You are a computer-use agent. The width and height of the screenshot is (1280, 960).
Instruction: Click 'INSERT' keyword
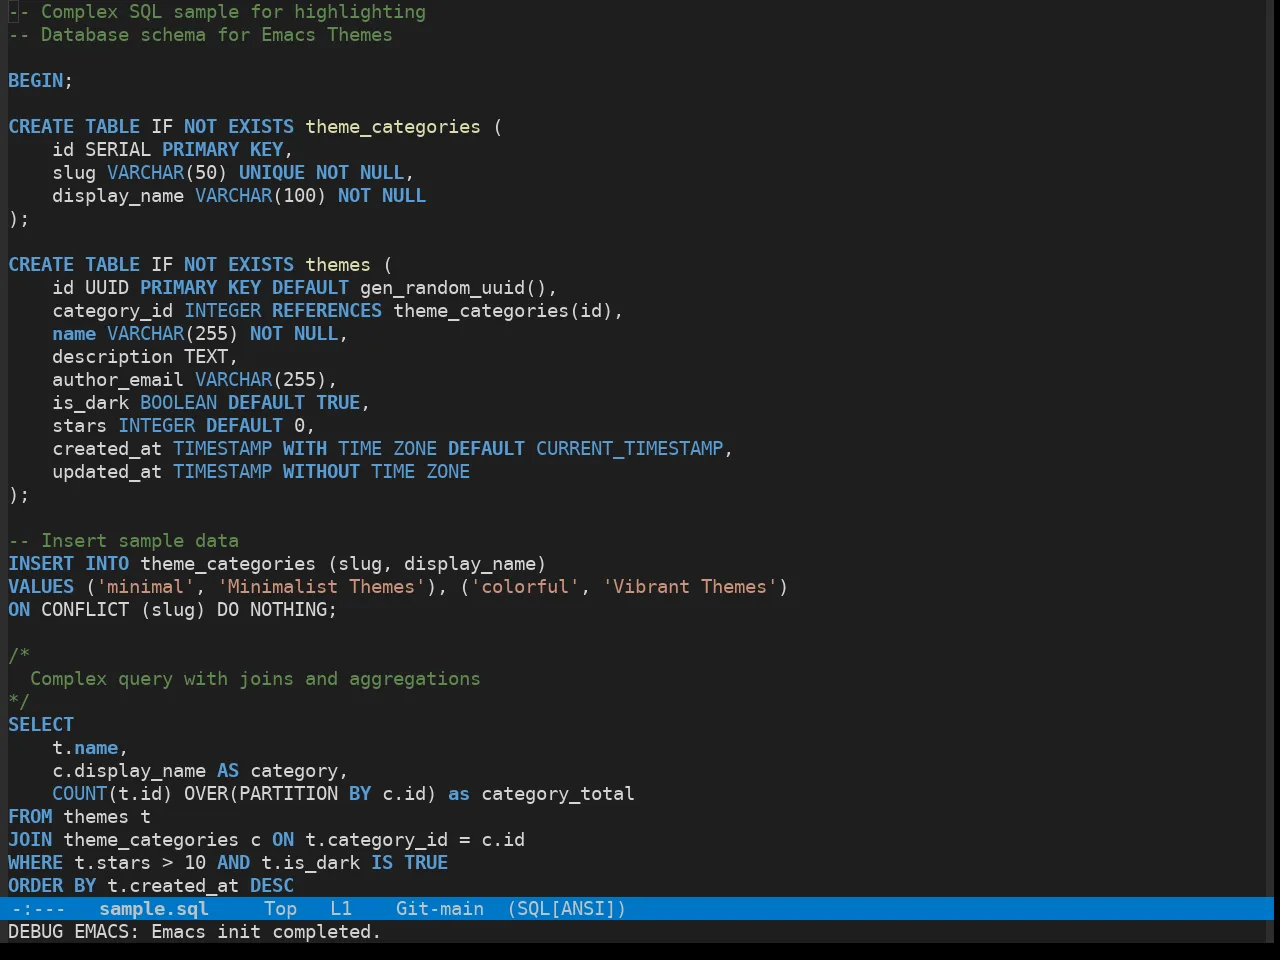(x=41, y=564)
